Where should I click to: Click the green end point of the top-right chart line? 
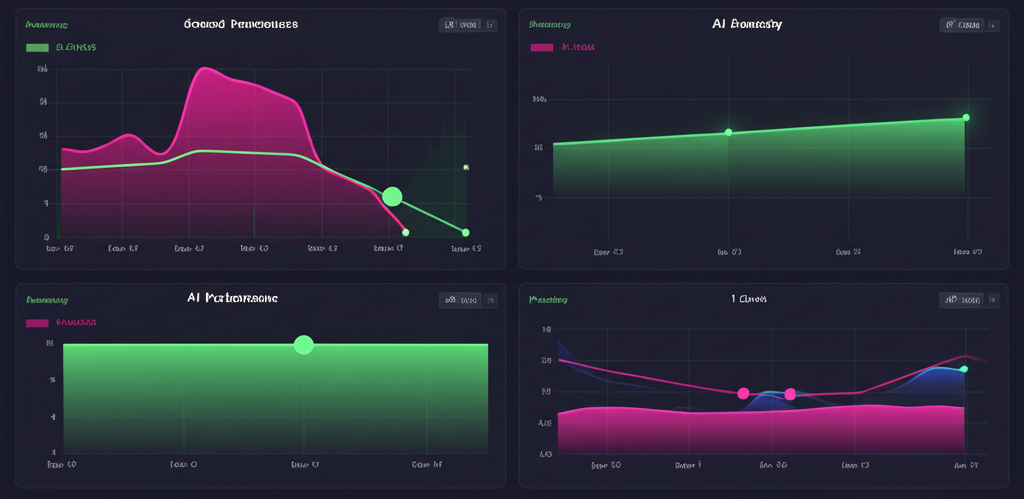click(966, 118)
